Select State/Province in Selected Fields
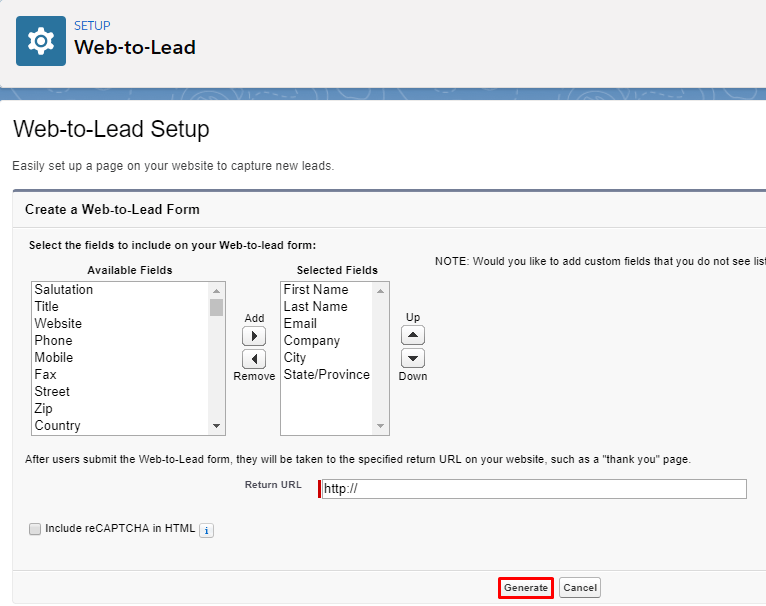 (x=326, y=375)
